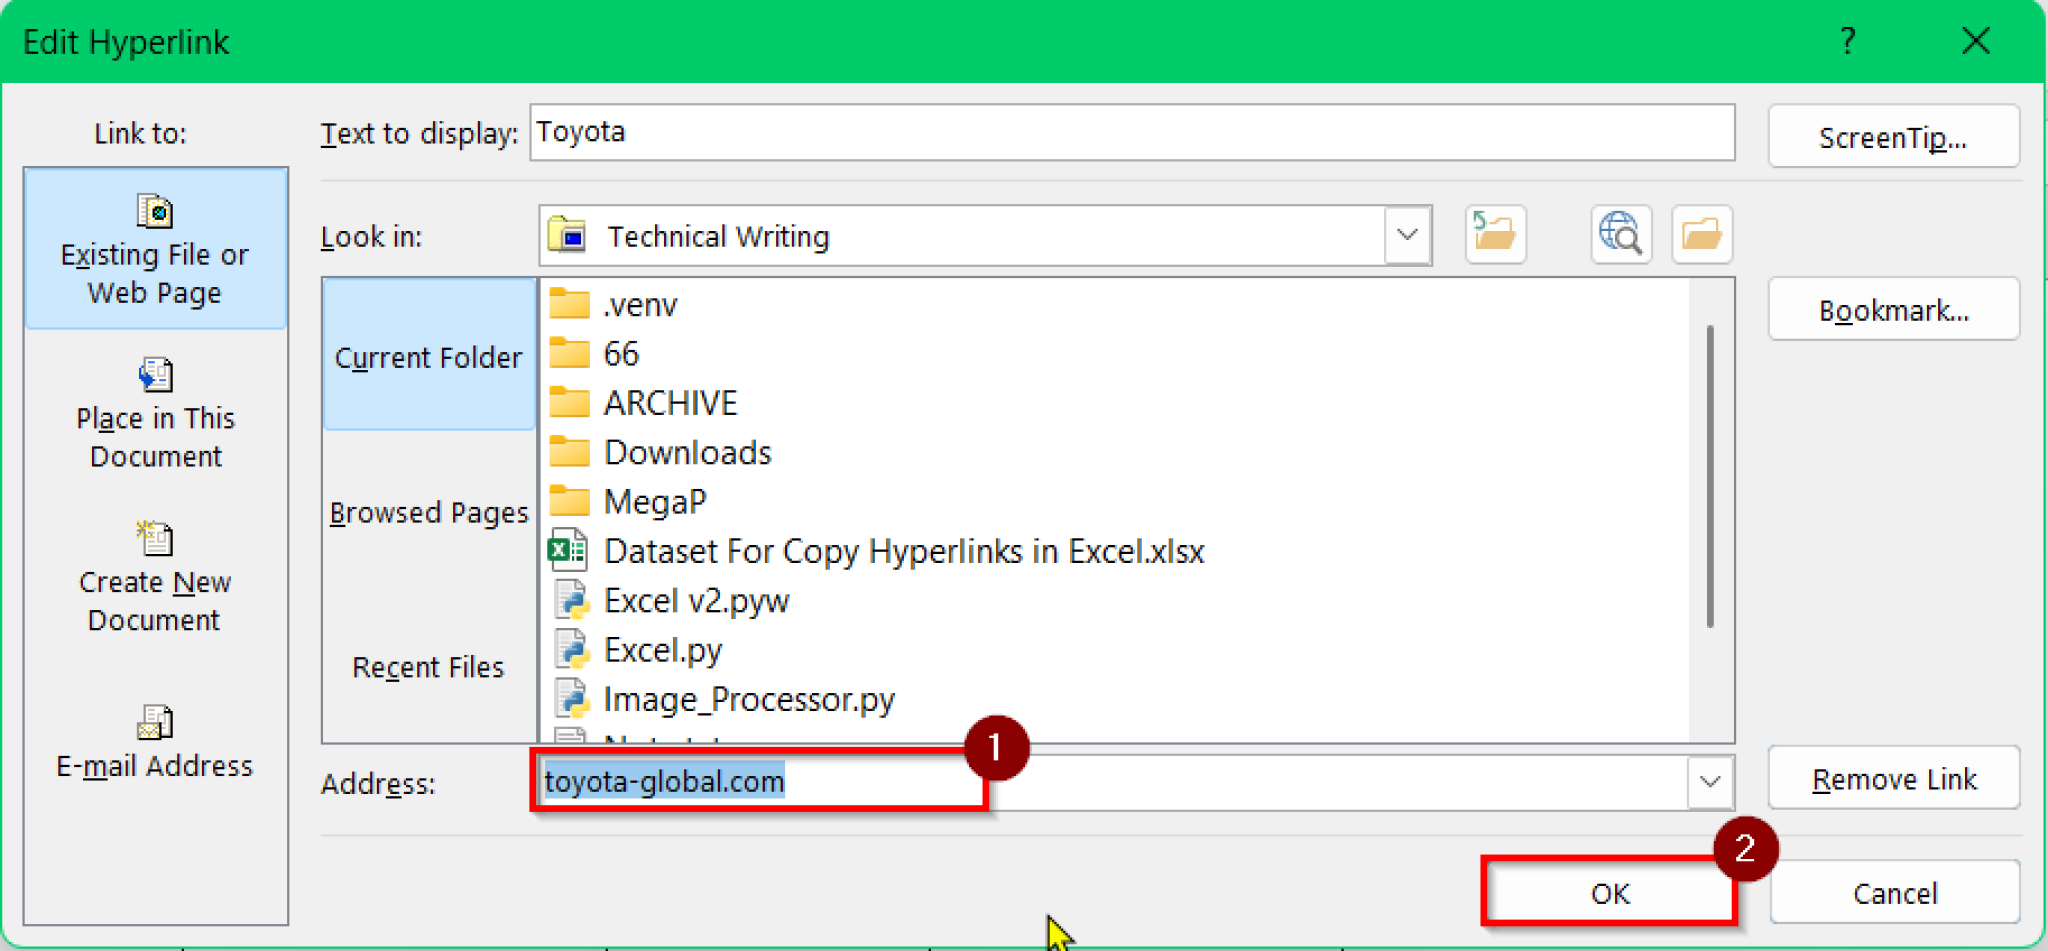Switch to Recent Files view
2048x951 pixels.
tap(428, 667)
